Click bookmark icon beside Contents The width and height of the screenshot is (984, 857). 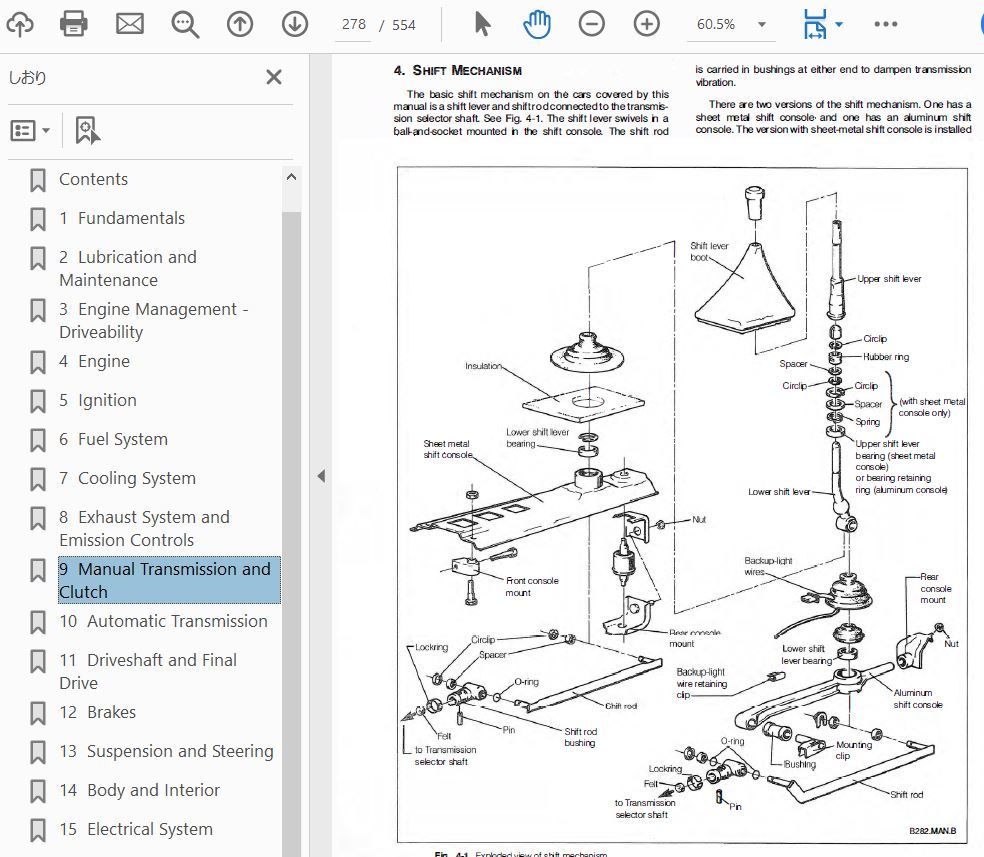click(38, 180)
